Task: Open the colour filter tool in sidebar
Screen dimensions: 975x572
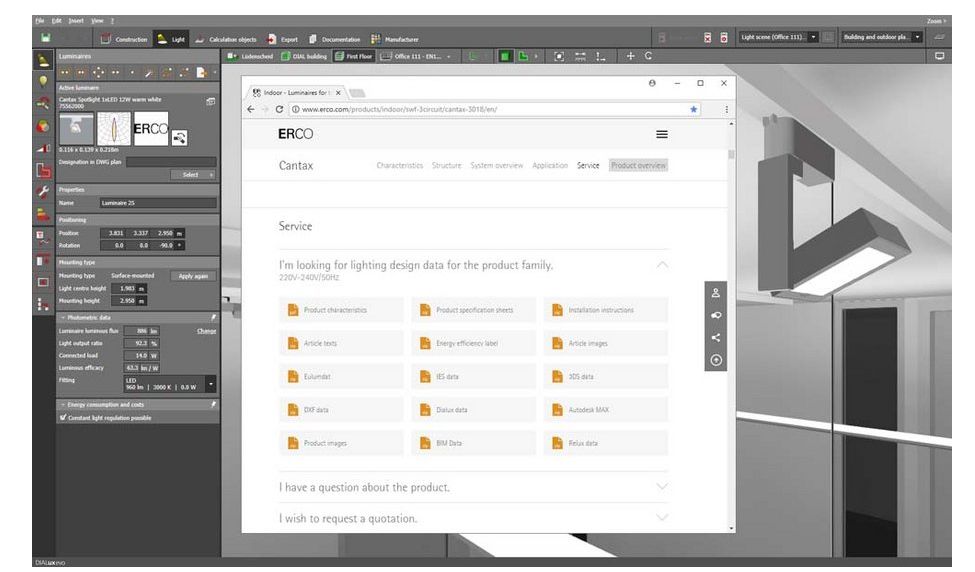Action: click(x=43, y=126)
